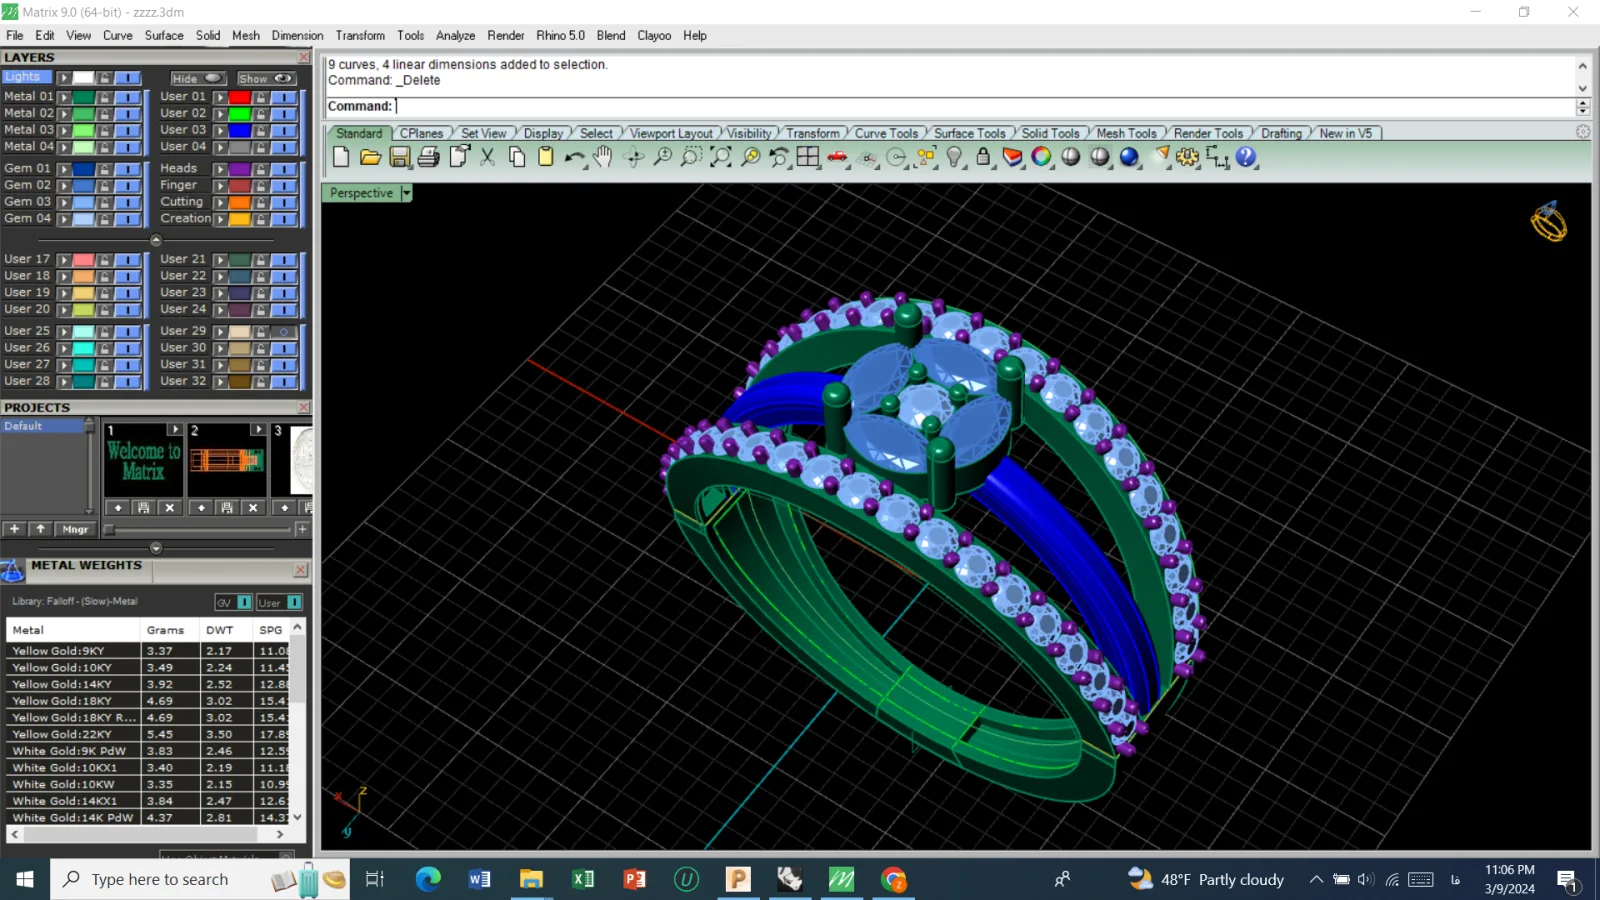Collapse the panel below the Projects section
The width and height of the screenshot is (1600, 900).
pos(155,548)
